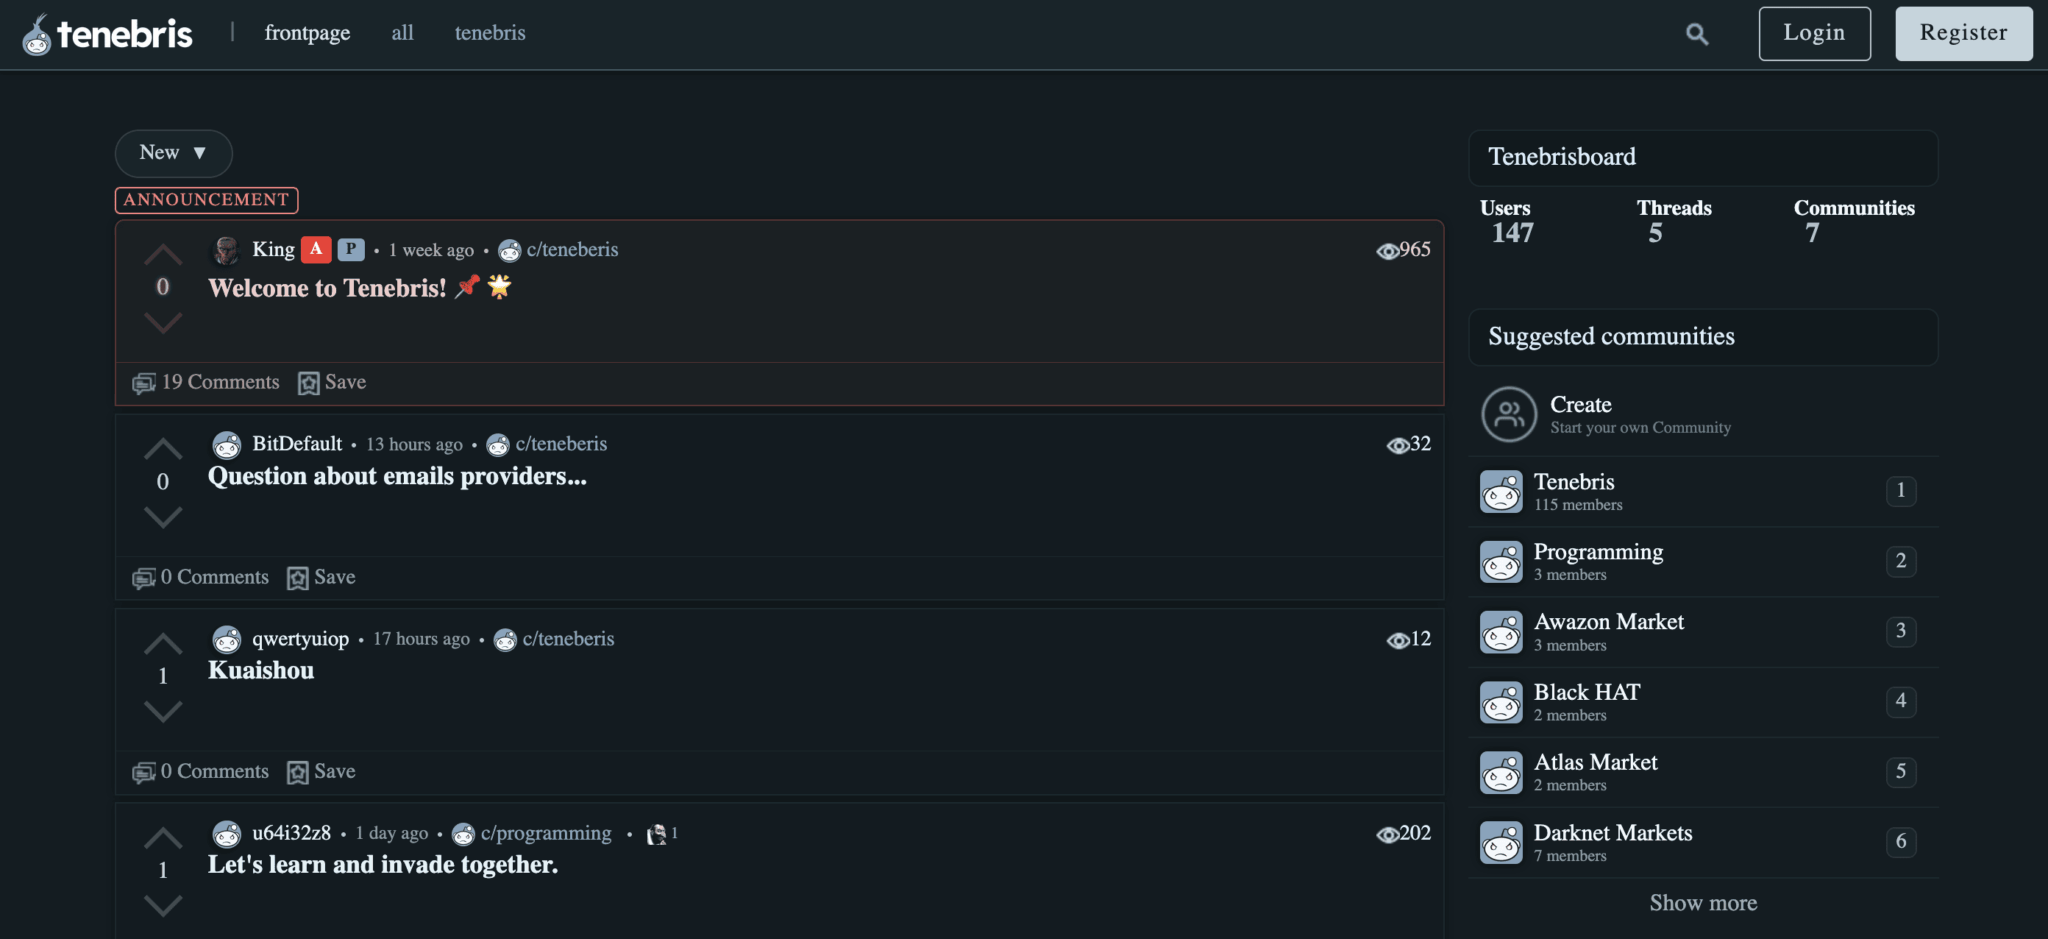Click the Register button
This screenshot has height=939, width=2048.
point(1963,33)
